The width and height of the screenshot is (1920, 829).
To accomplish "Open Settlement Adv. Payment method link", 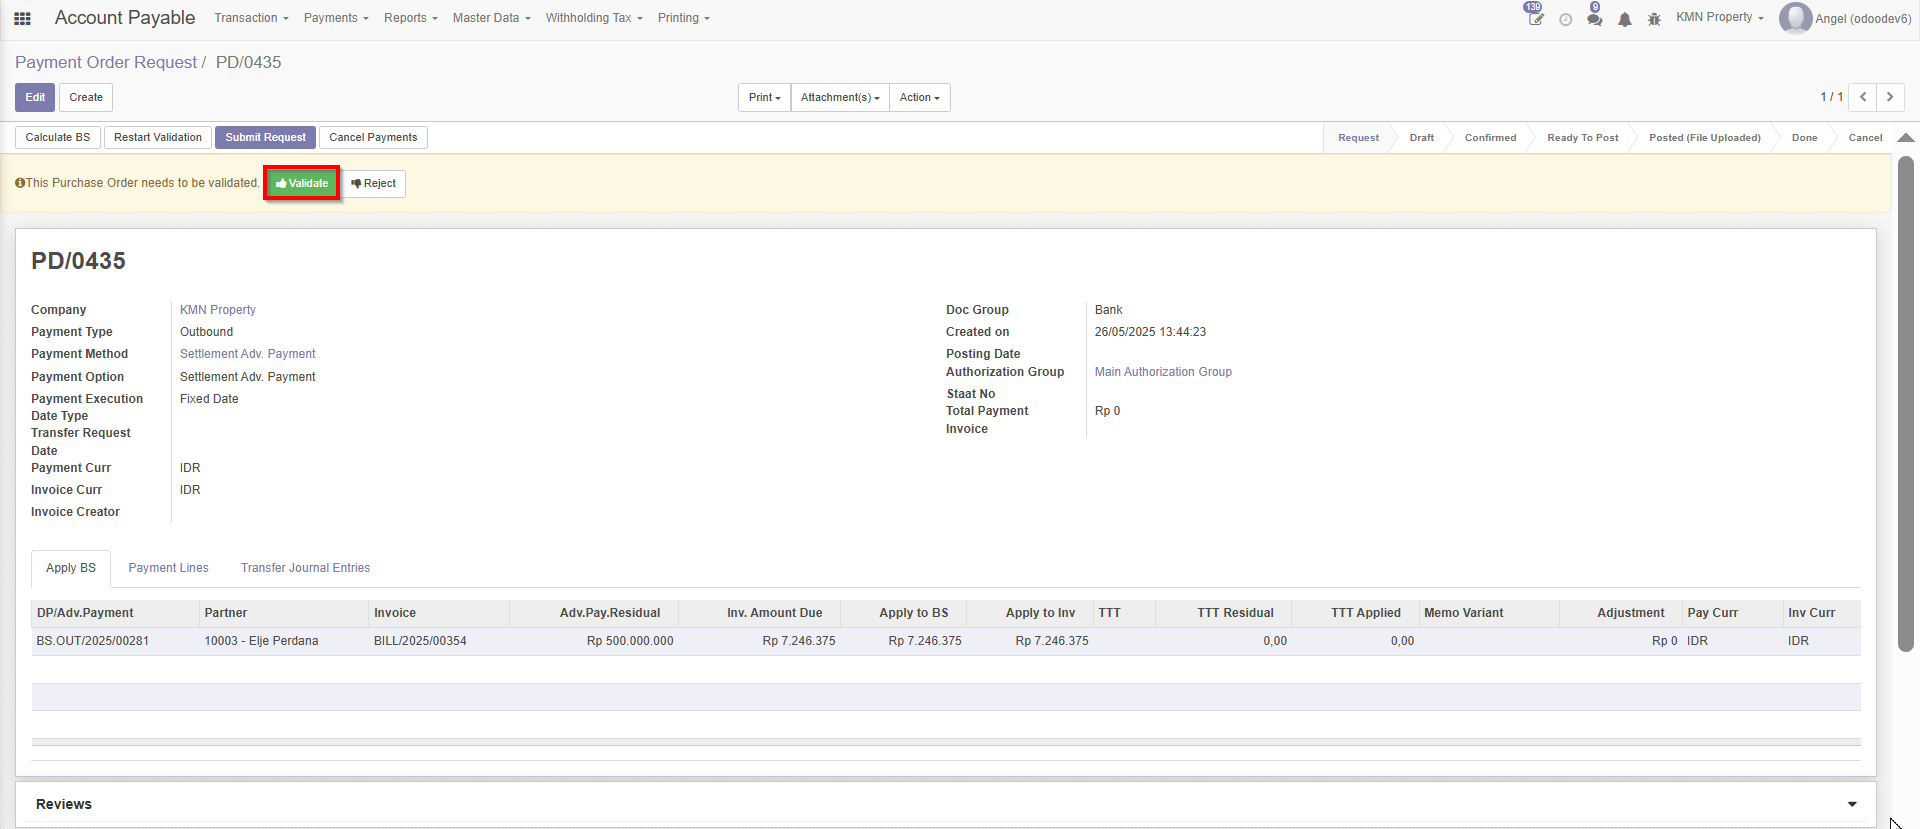I will coord(247,354).
